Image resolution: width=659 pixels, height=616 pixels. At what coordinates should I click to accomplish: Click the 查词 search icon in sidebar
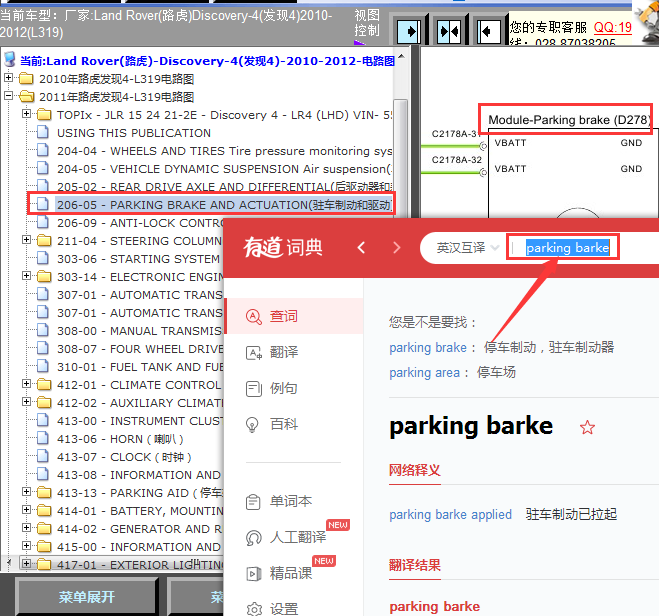(x=253, y=316)
